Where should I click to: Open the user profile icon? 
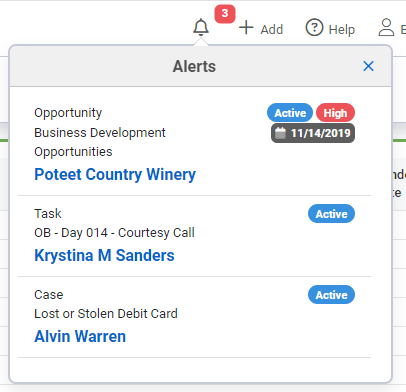386,27
